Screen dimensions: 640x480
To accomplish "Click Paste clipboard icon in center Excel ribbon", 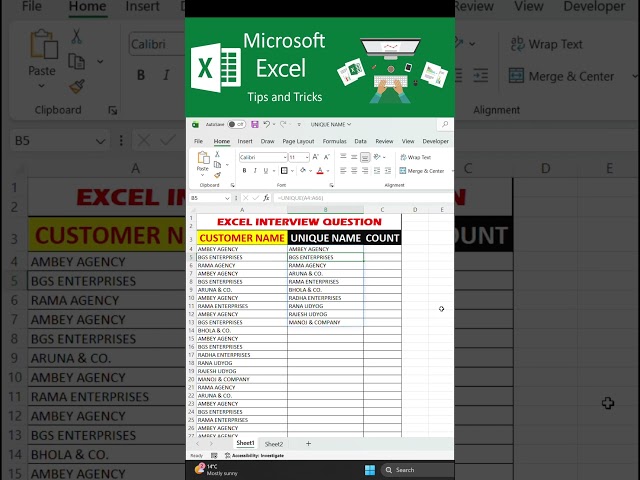I will [x=203, y=157].
